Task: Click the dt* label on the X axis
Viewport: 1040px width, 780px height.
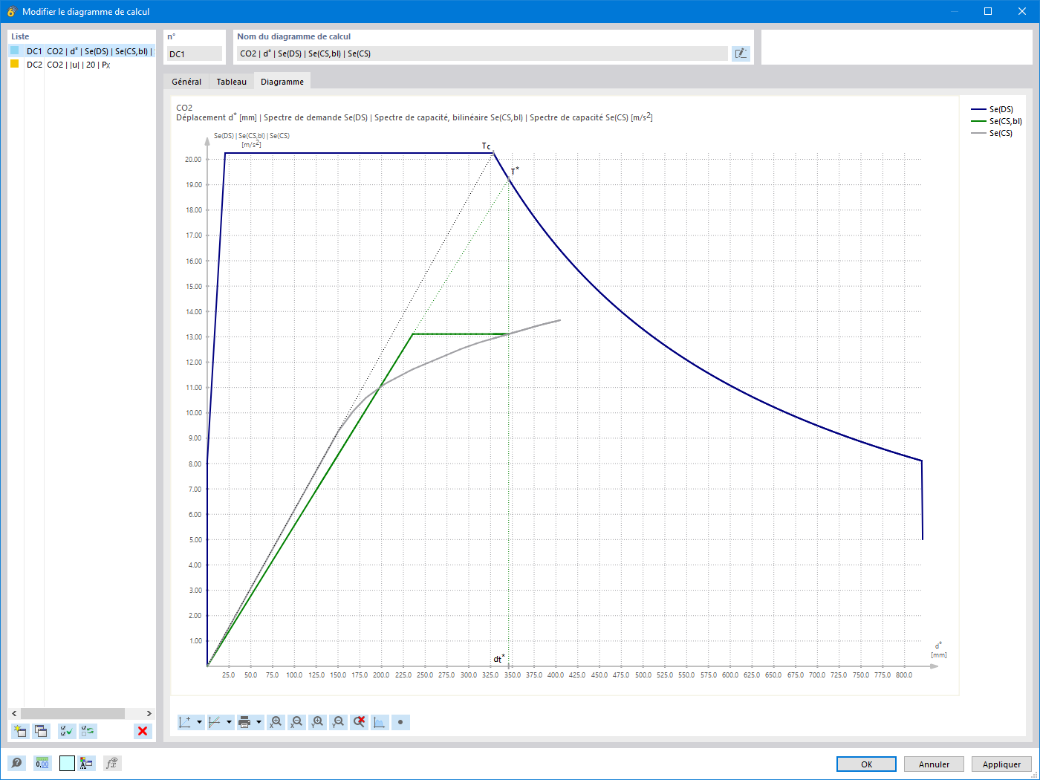Action: tap(499, 659)
